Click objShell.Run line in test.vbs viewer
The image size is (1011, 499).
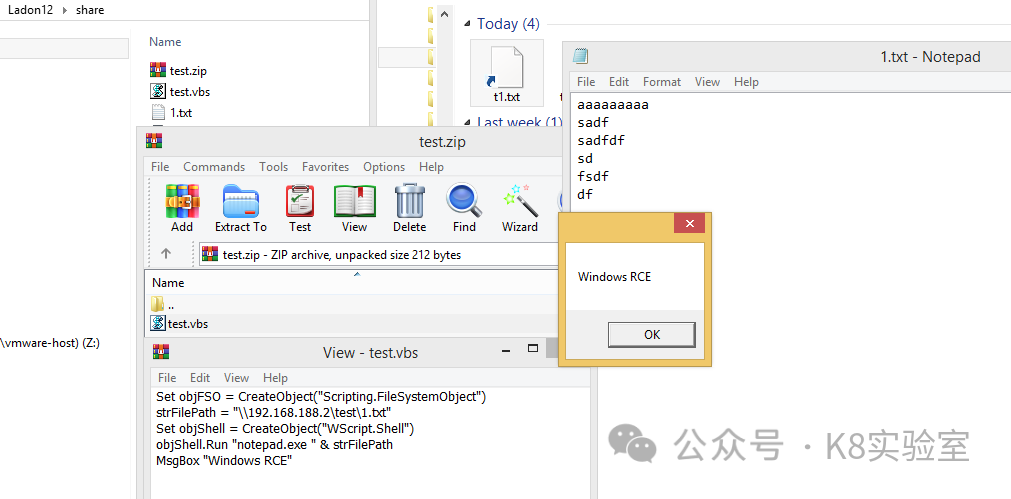[274, 445]
